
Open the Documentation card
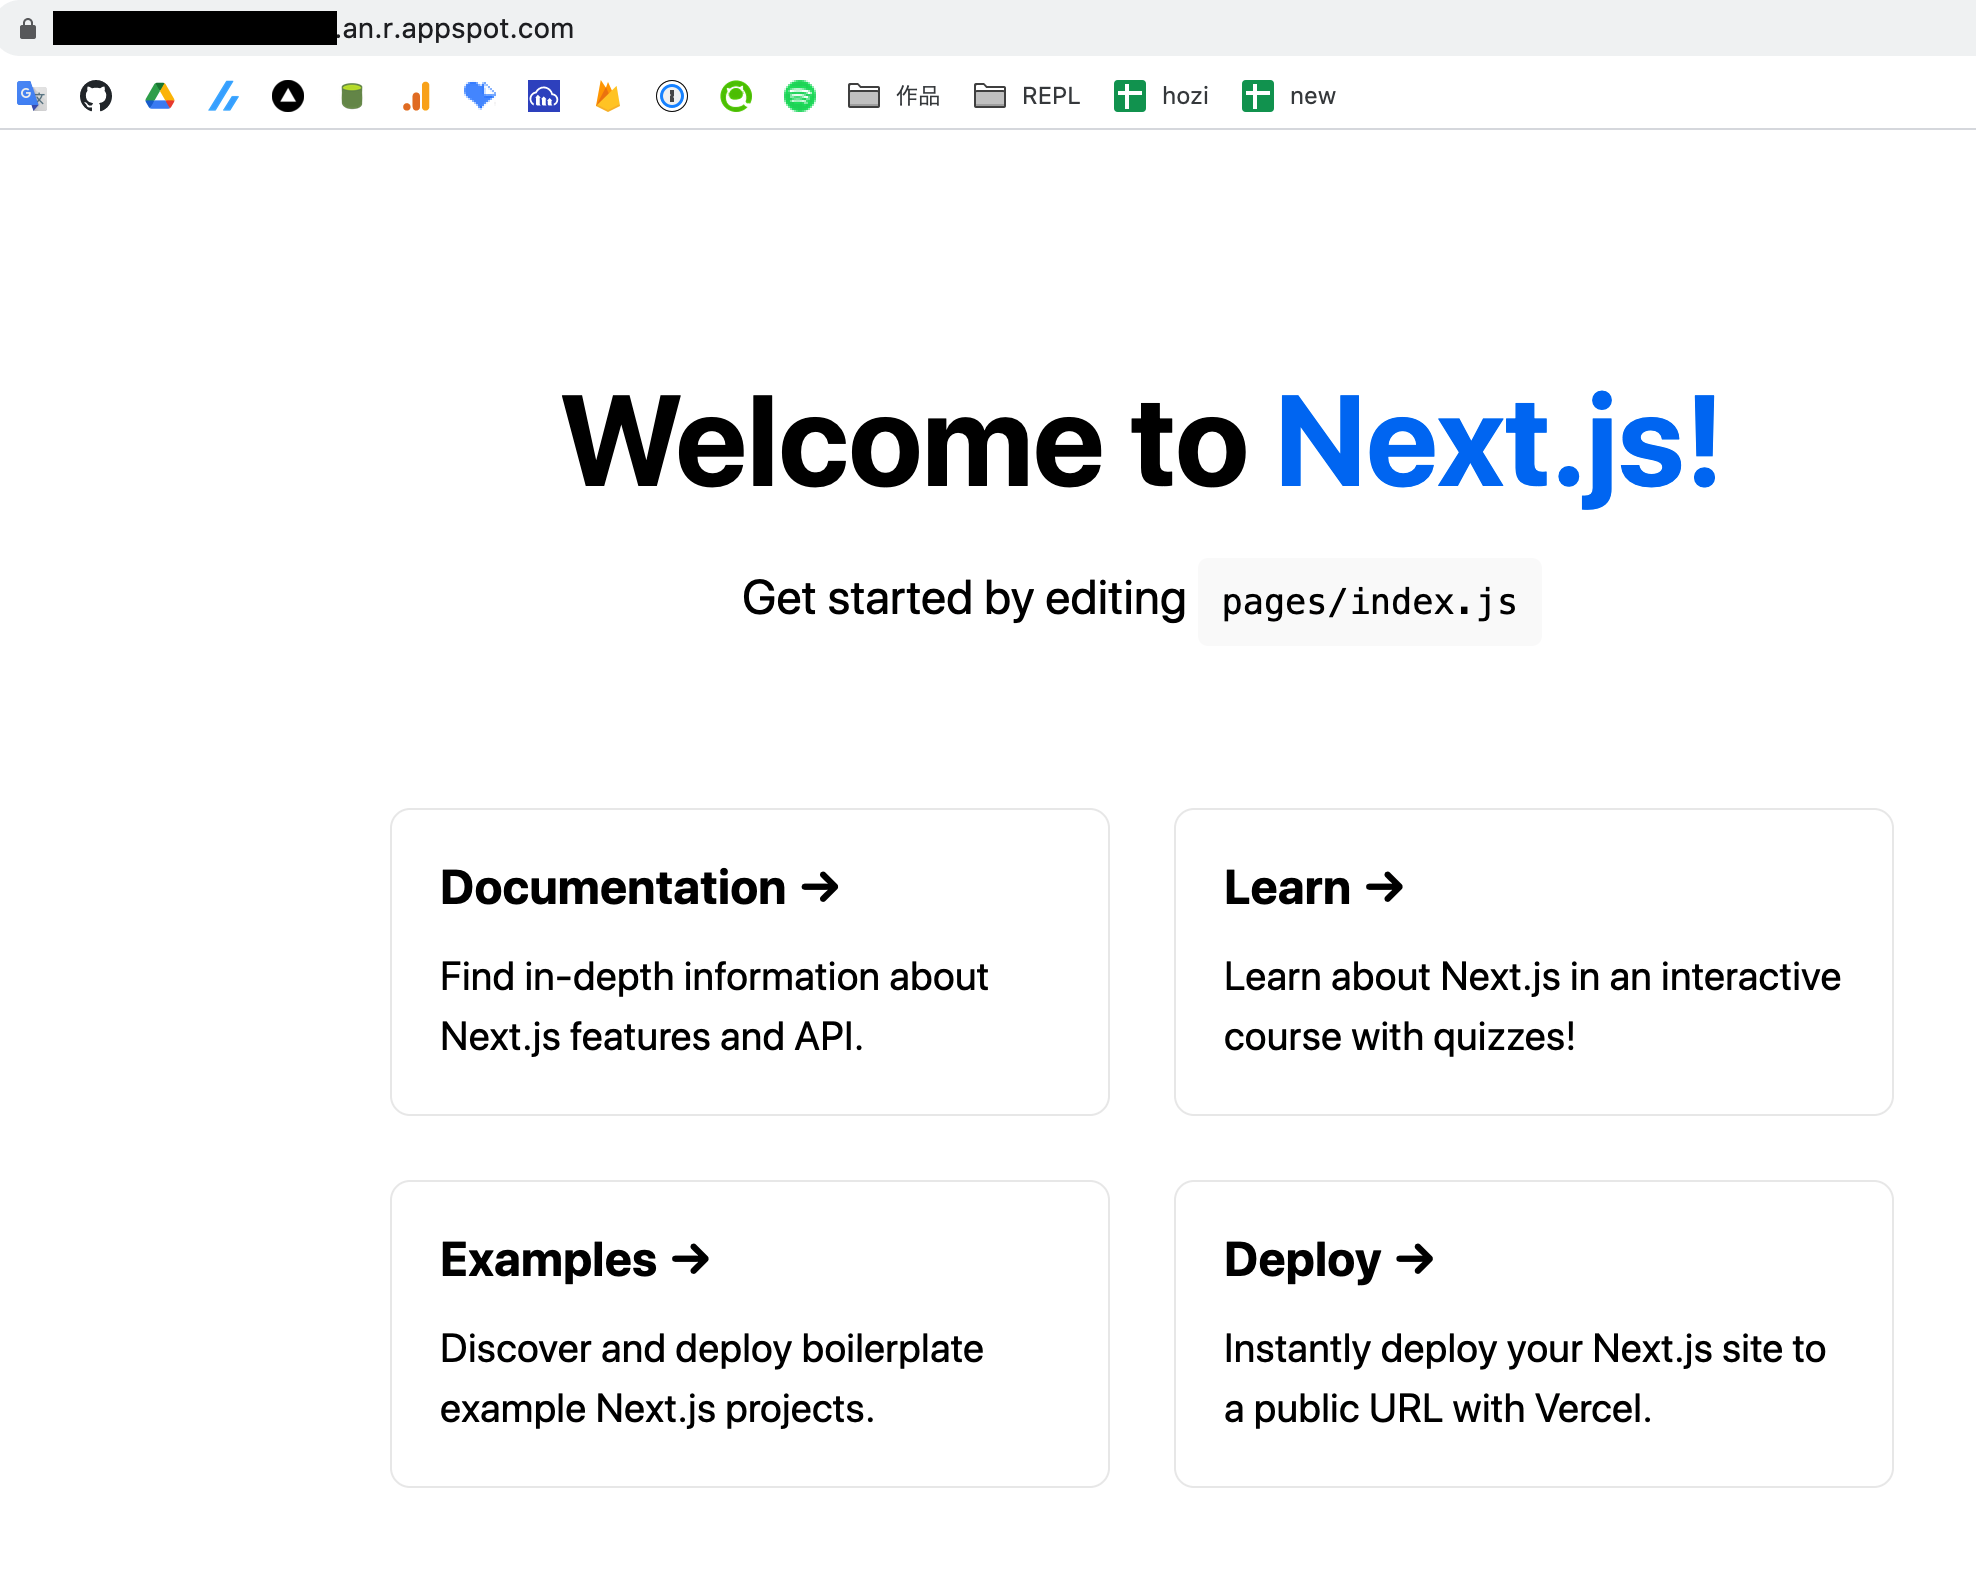point(750,961)
